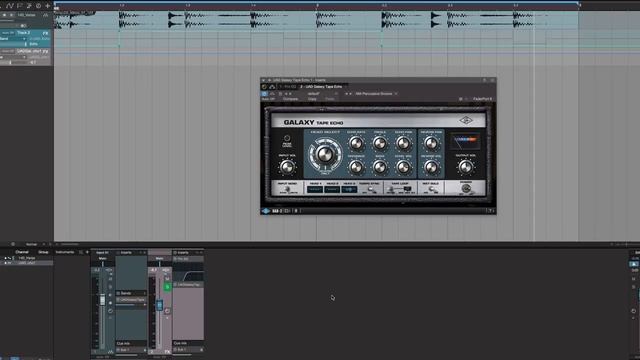
Task: Click the Feedback knob
Action: click(356, 167)
